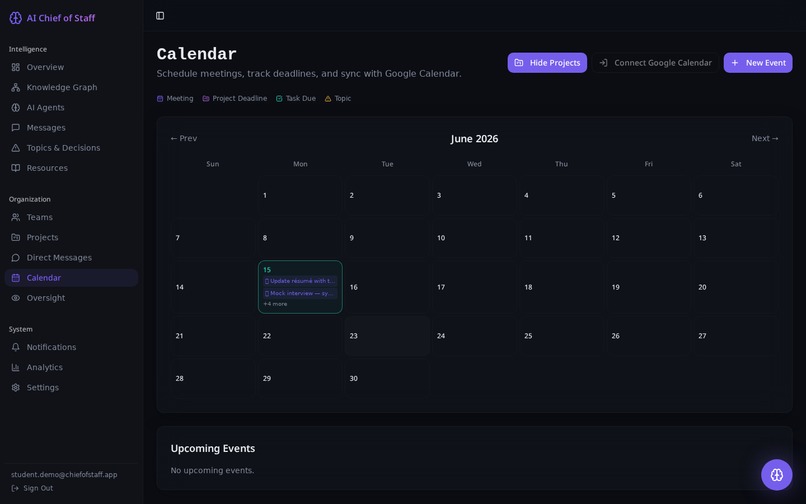Toggle Hide Projects button

click(x=547, y=63)
